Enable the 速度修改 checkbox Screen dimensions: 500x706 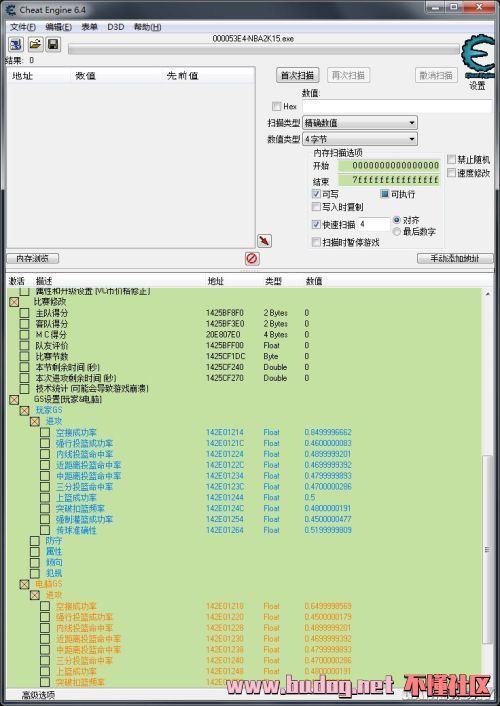451,172
